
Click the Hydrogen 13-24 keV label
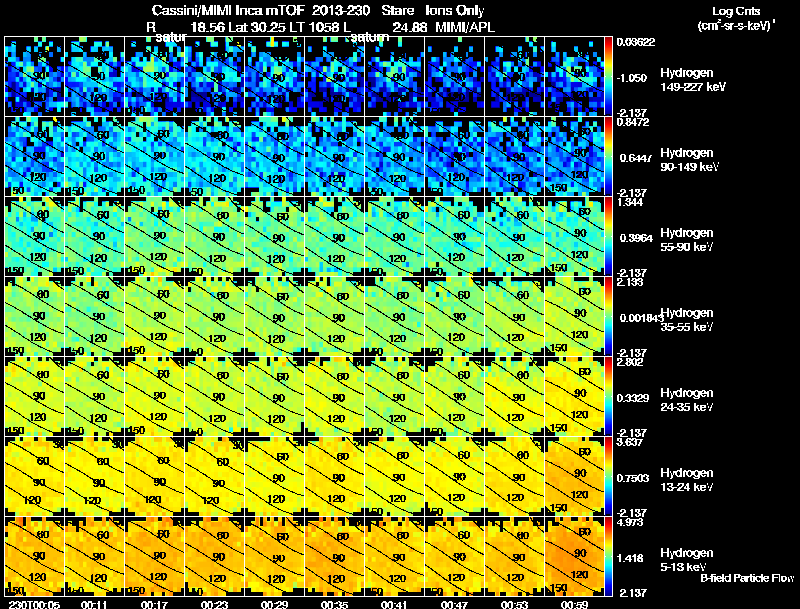pos(687,480)
